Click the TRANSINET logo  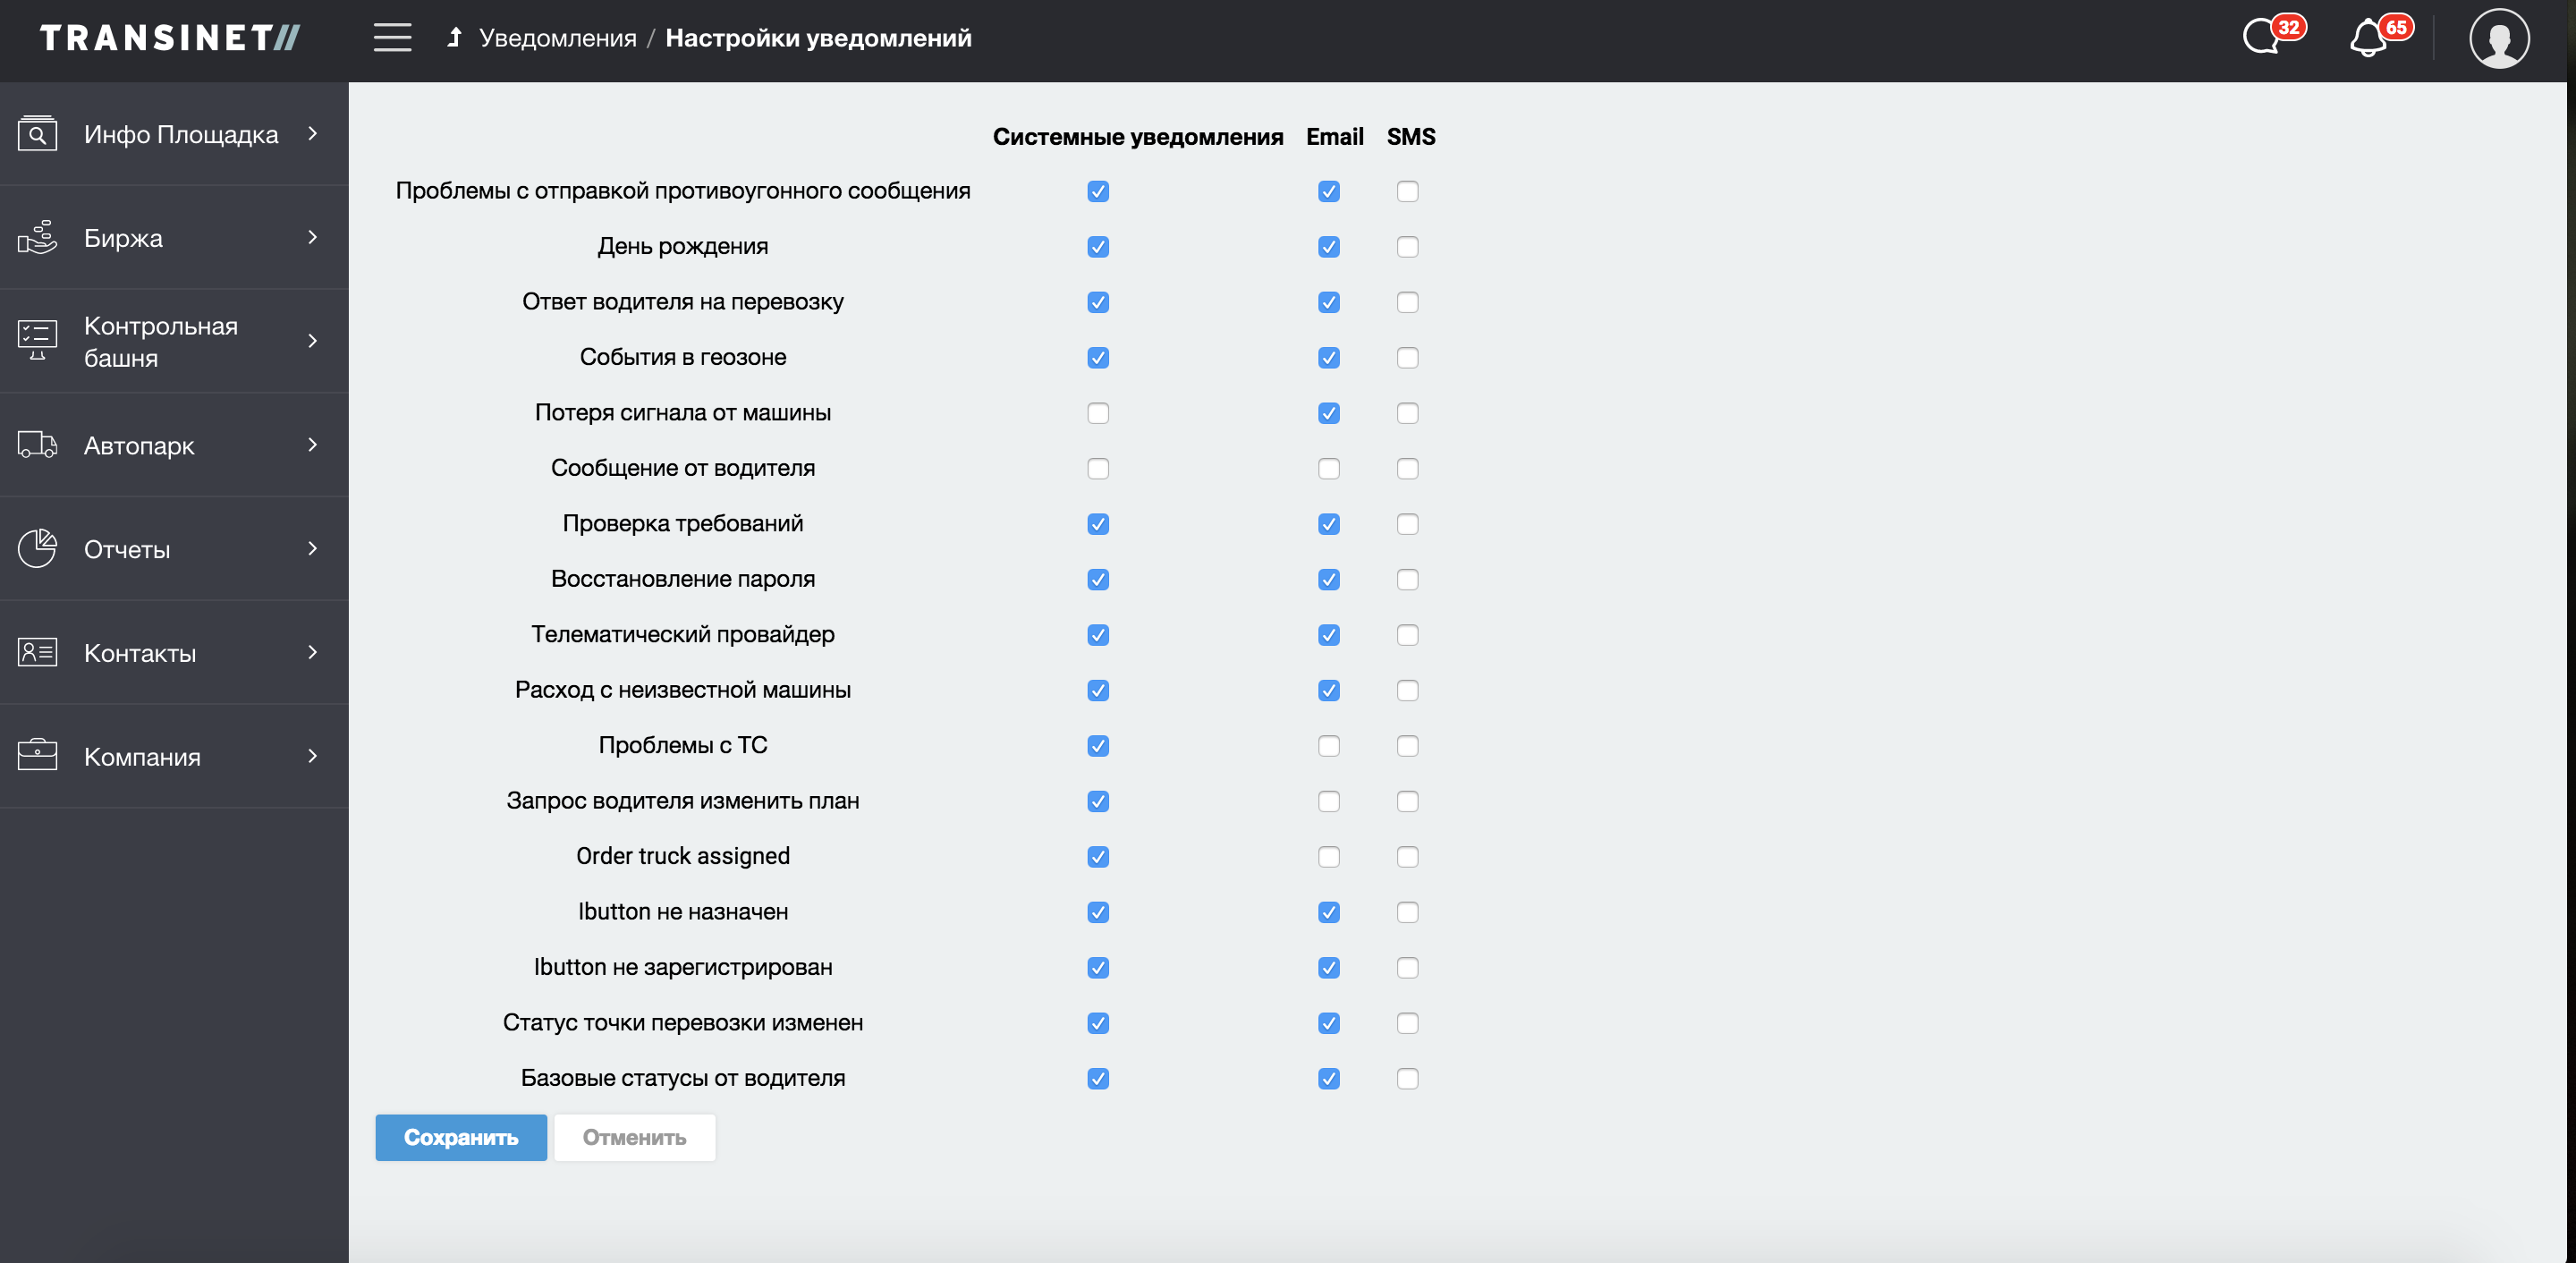tap(170, 38)
